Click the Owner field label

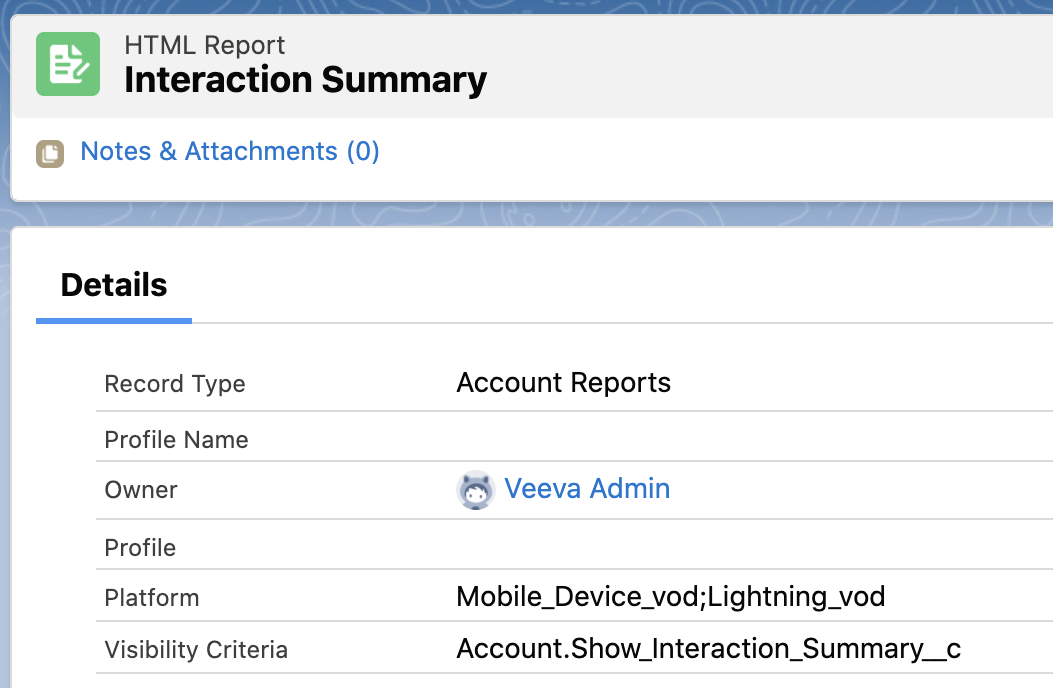pyautogui.click(x=141, y=490)
